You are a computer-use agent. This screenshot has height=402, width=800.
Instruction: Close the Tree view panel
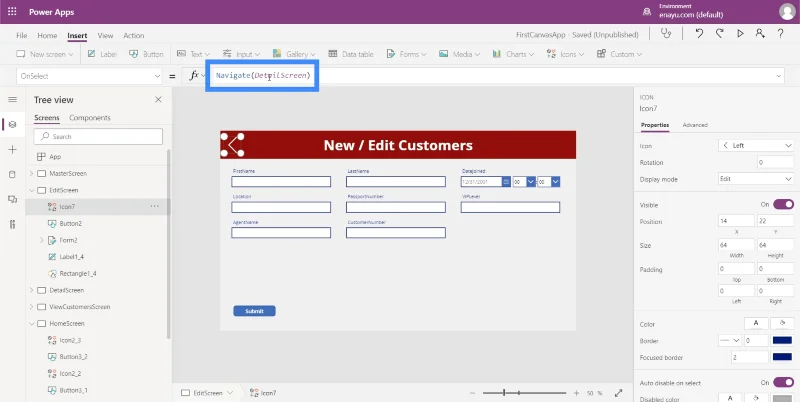(x=158, y=100)
